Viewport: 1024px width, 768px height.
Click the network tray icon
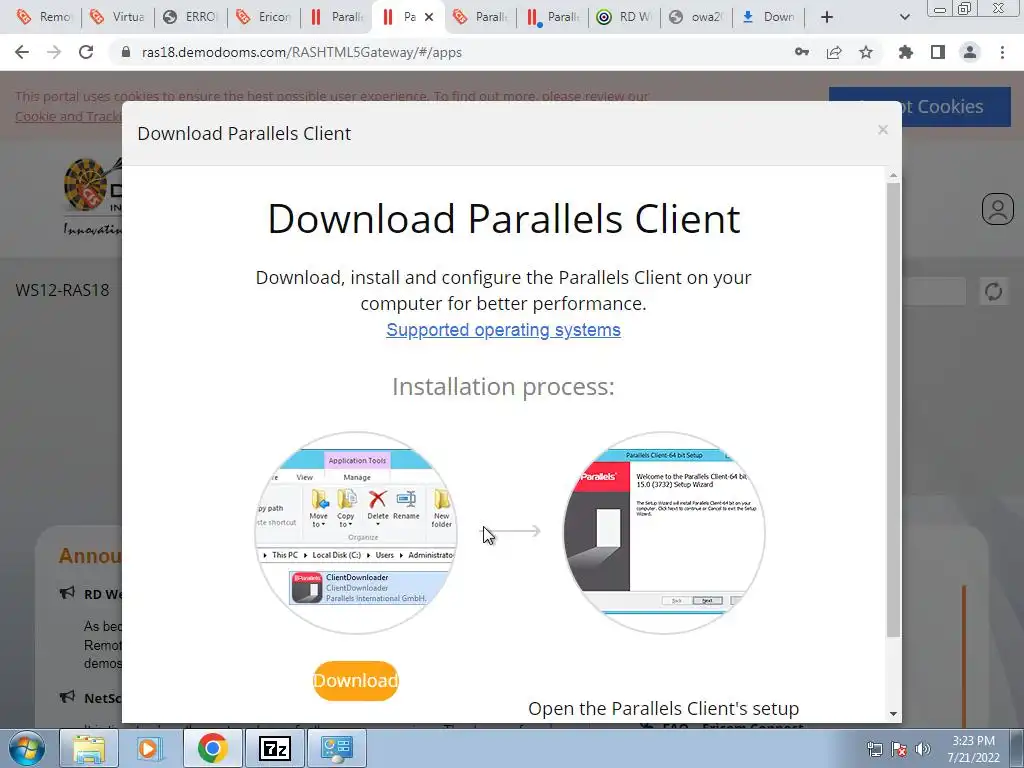(874, 749)
